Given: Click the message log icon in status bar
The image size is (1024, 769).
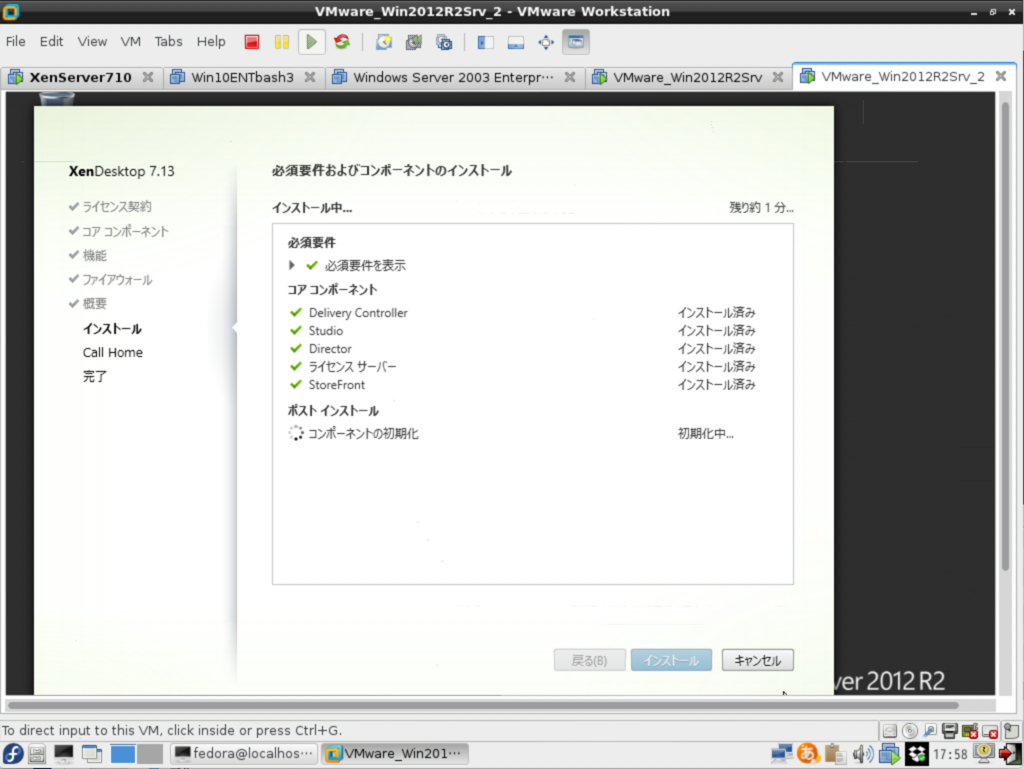Looking at the screenshot, I should tap(1011, 730).
